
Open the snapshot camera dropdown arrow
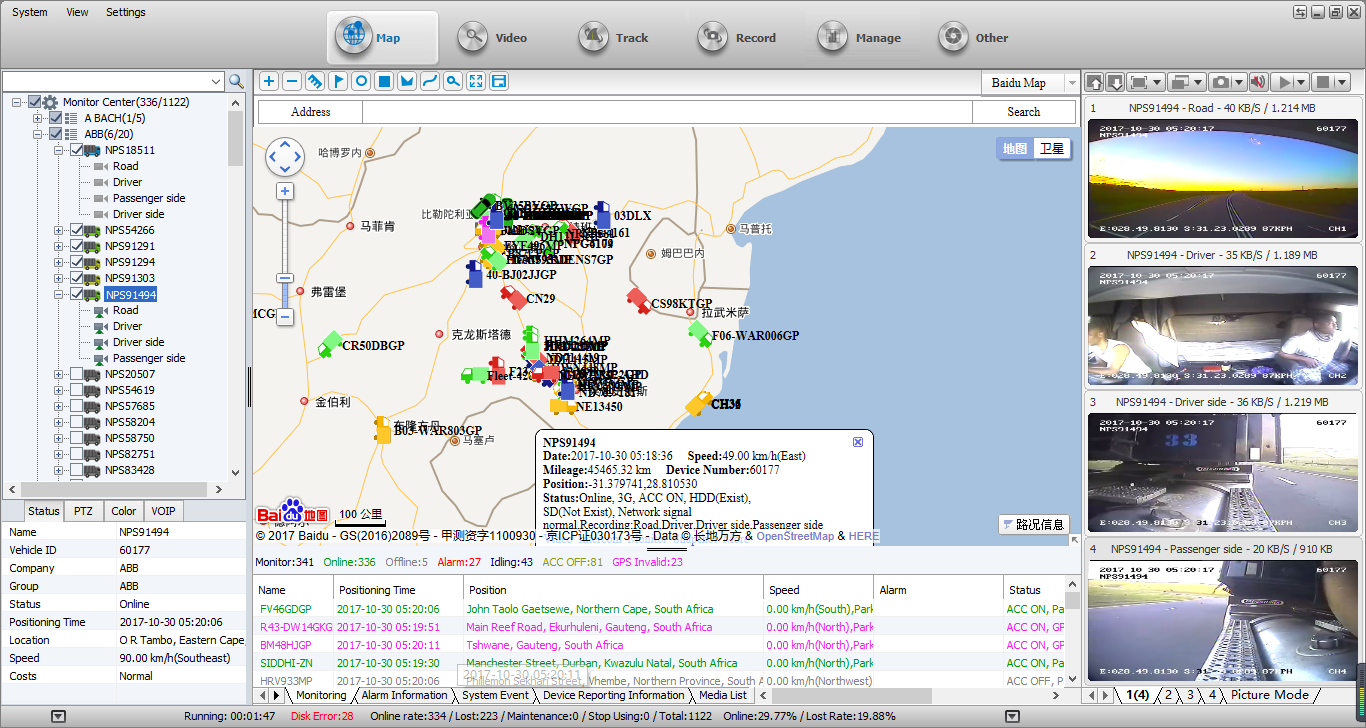[1239, 82]
